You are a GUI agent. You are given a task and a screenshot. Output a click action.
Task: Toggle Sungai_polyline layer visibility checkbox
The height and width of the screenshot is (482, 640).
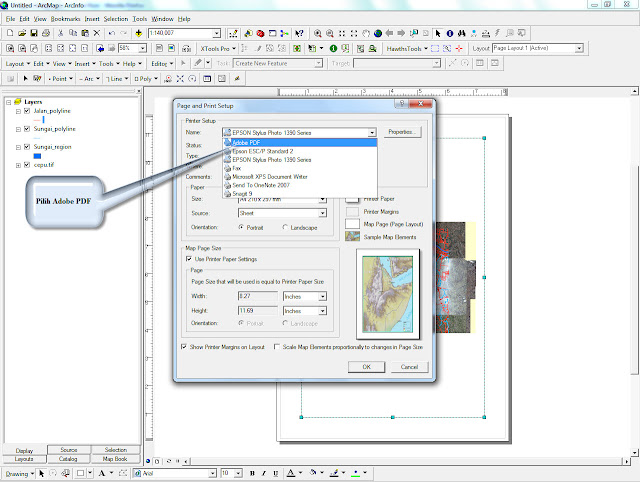pyautogui.click(x=27, y=129)
